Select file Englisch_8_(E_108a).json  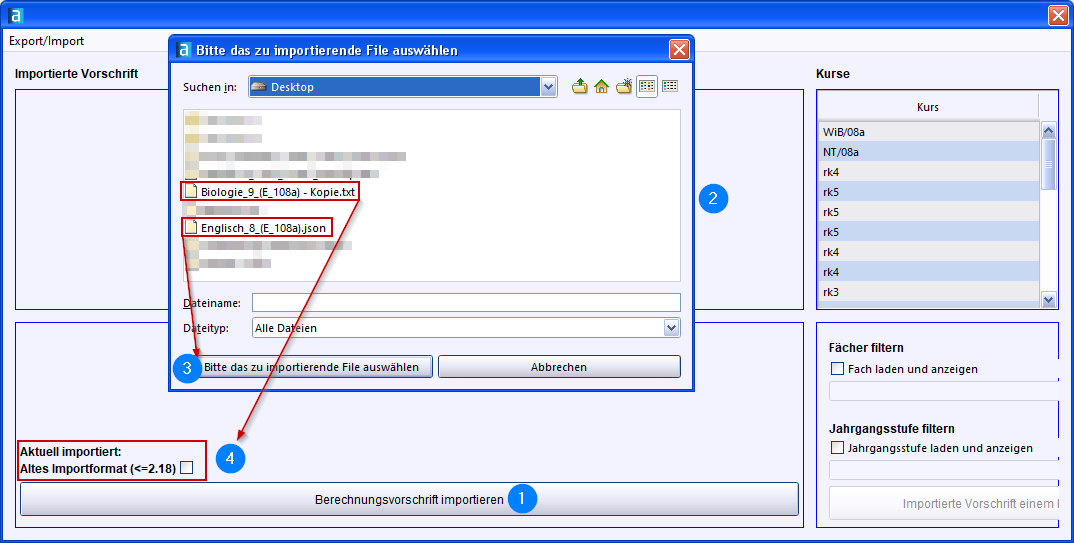click(263, 228)
